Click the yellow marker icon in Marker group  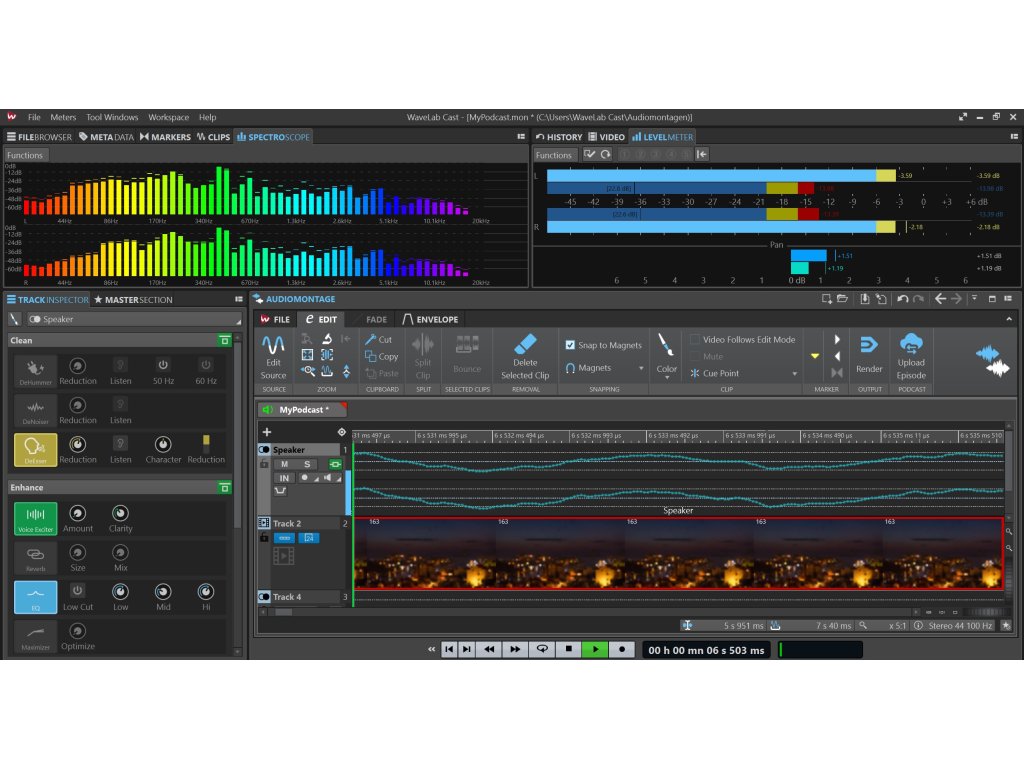pyautogui.click(x=814, y=356)
